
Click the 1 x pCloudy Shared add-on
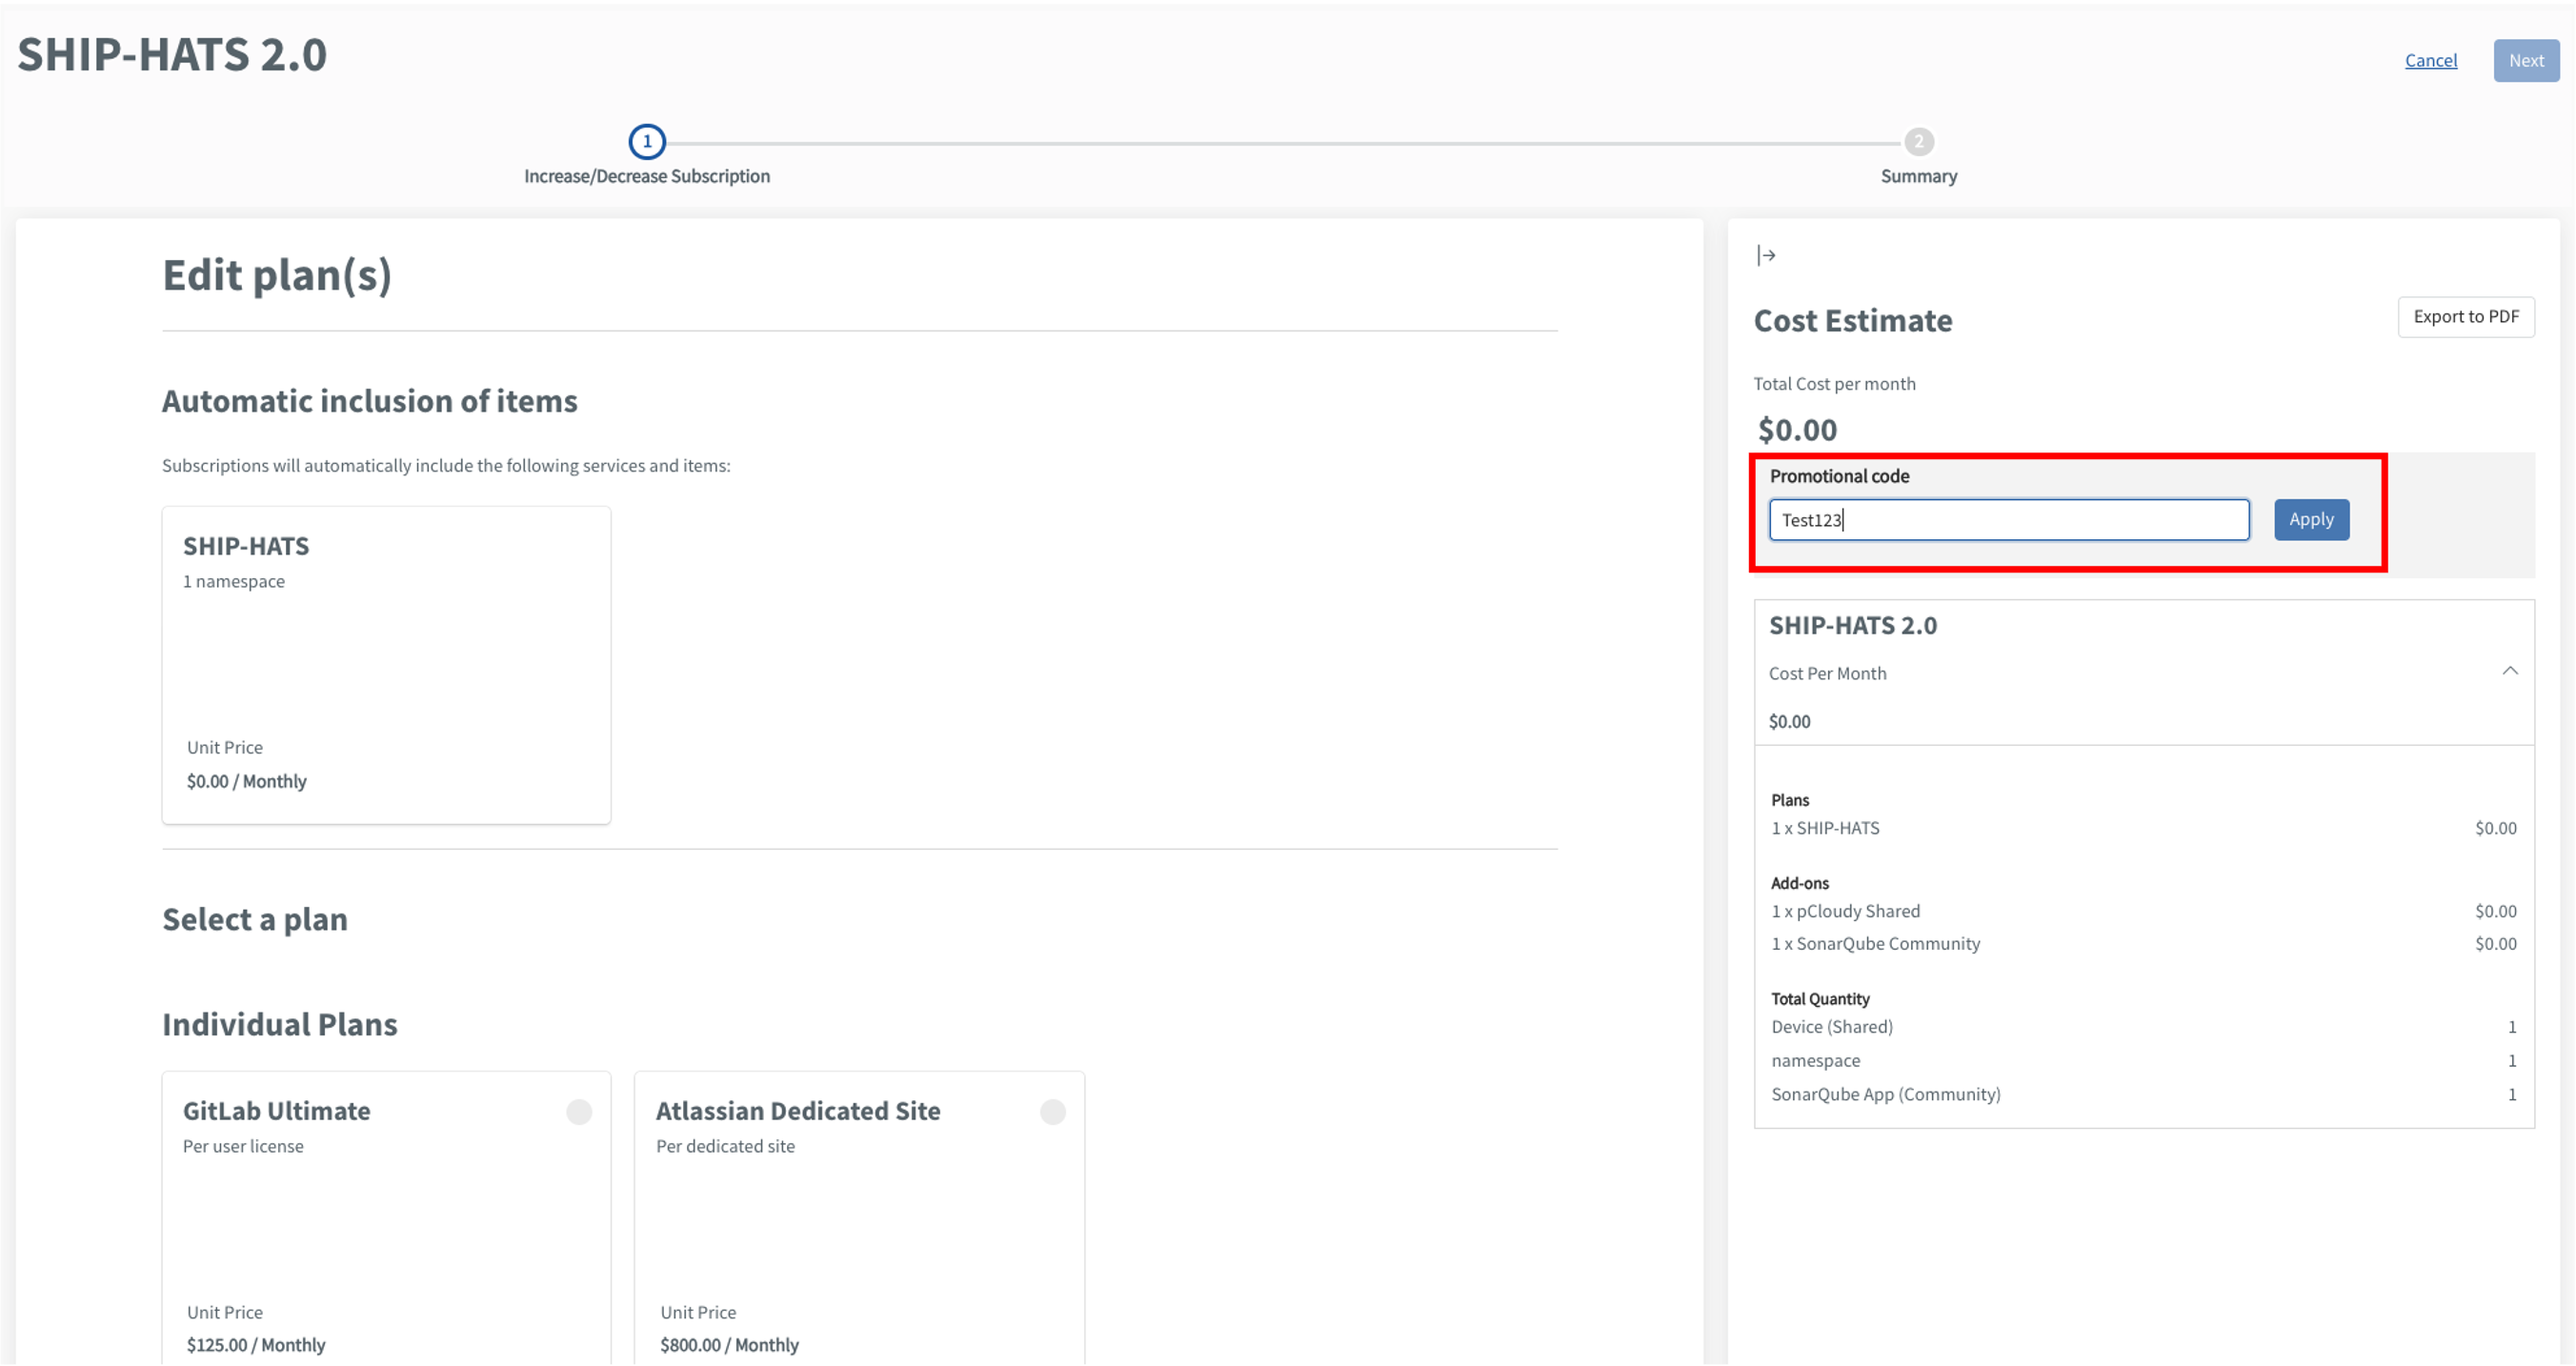(1846, 912)
